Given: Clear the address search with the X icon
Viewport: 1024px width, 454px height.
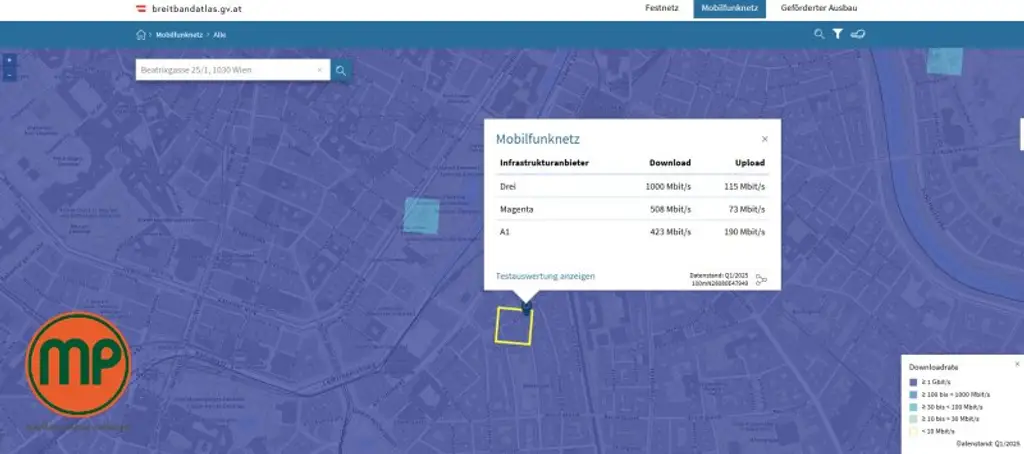Looking at the screenshot, I should [x=320, y=71].
